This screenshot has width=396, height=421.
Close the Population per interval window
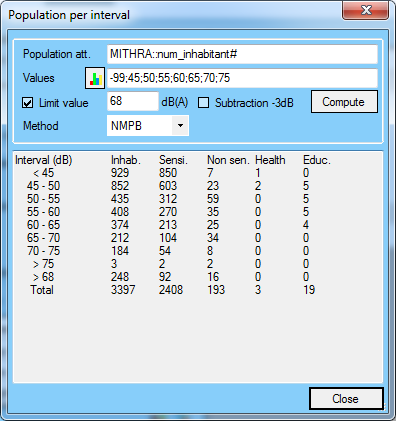[366, 10]
